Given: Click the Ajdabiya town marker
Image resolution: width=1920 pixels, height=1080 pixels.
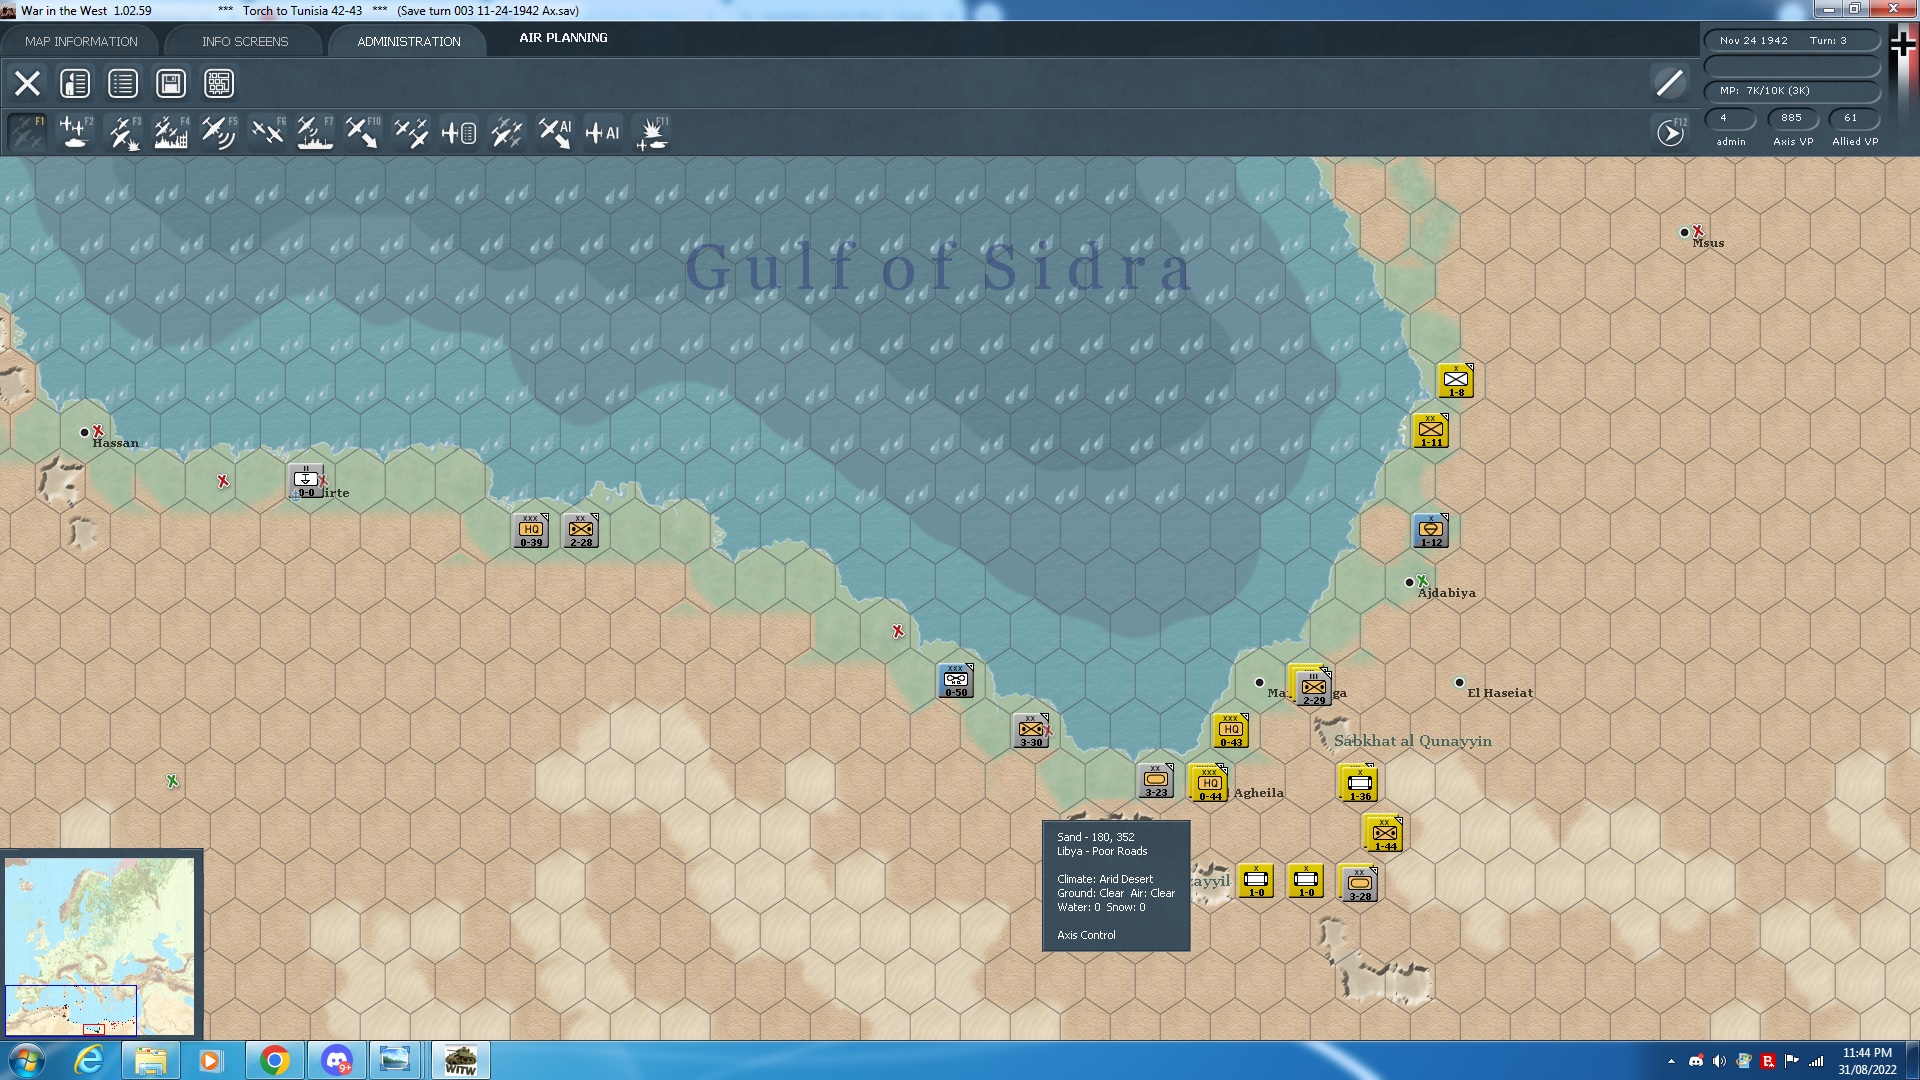Looking at the screenshot, I should (1409, 582).
